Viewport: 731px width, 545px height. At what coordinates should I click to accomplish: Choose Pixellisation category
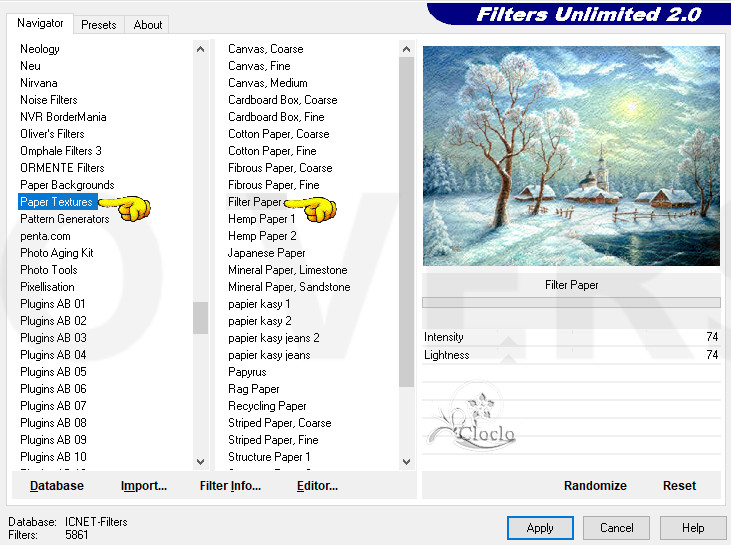pos(47,287)
